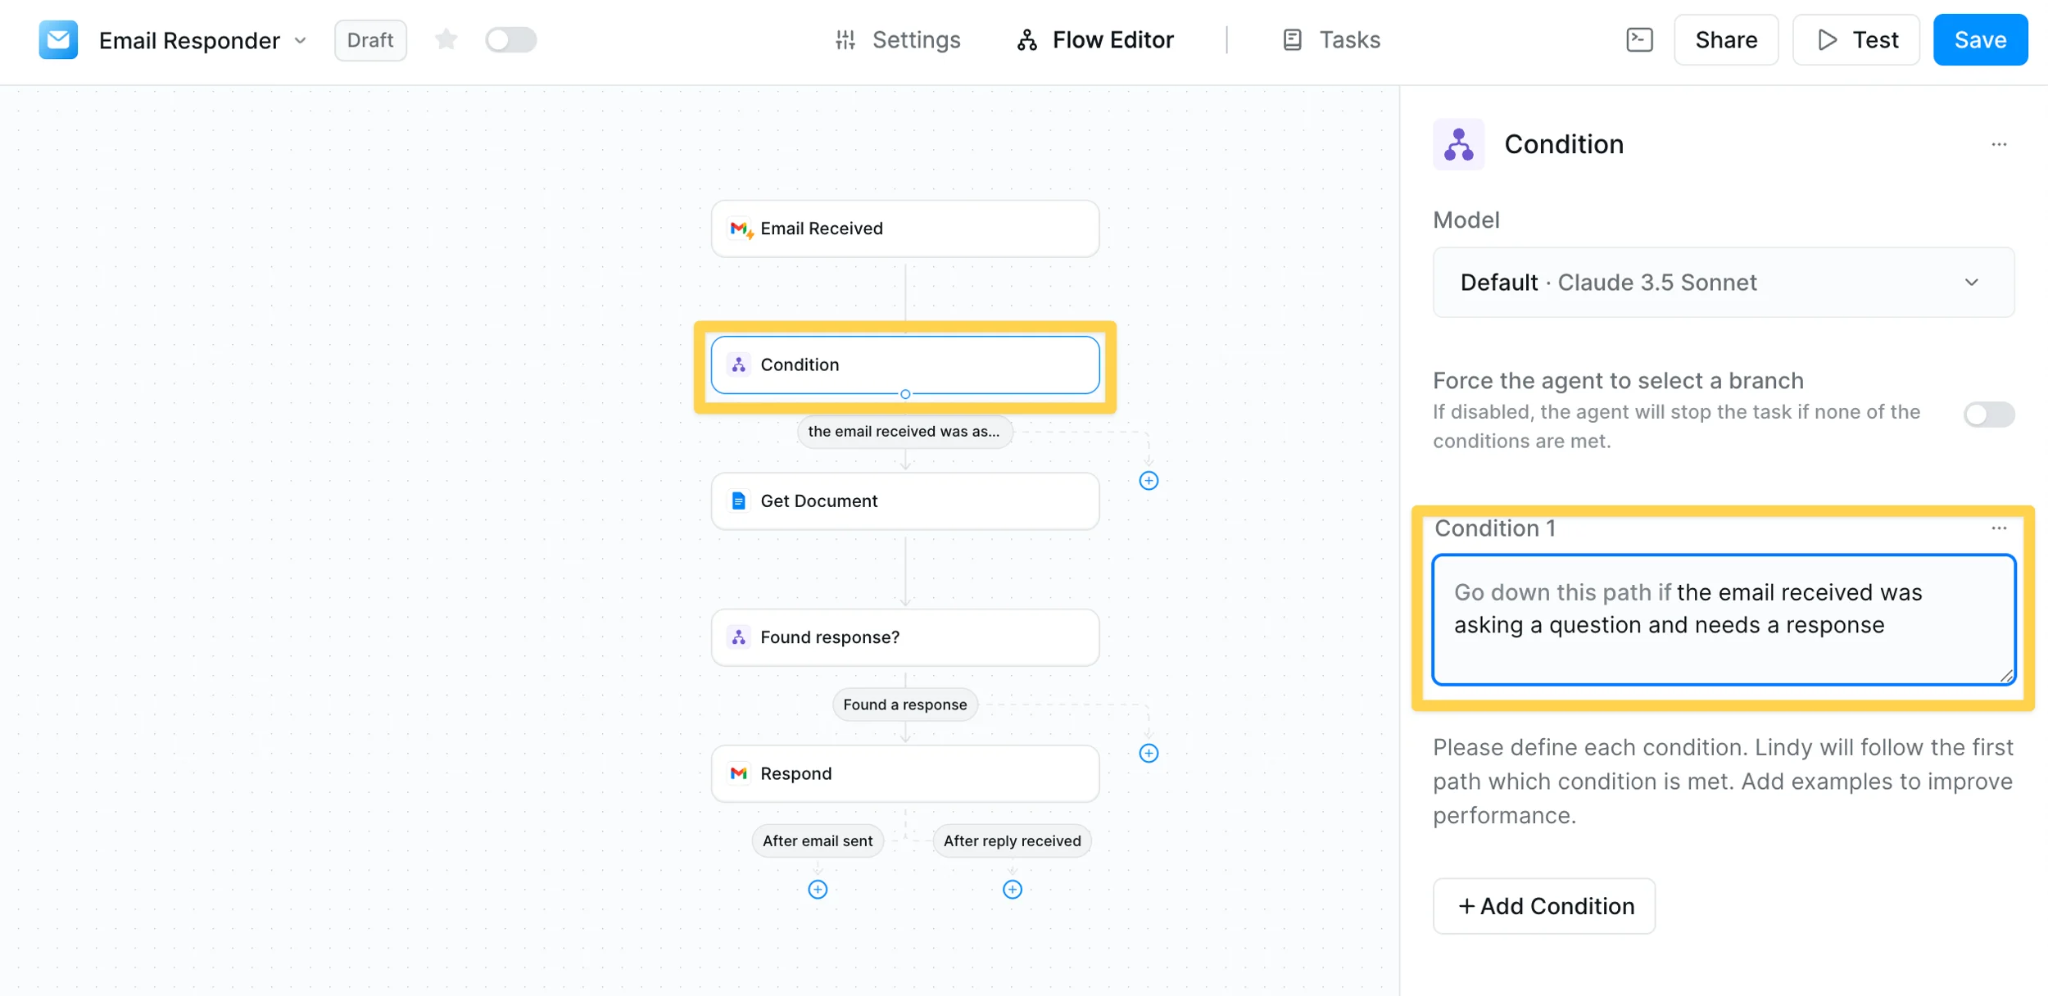Click the blue Email Responder envelope icon
This screenshot has width=2048, height=996.
point(58,40)
